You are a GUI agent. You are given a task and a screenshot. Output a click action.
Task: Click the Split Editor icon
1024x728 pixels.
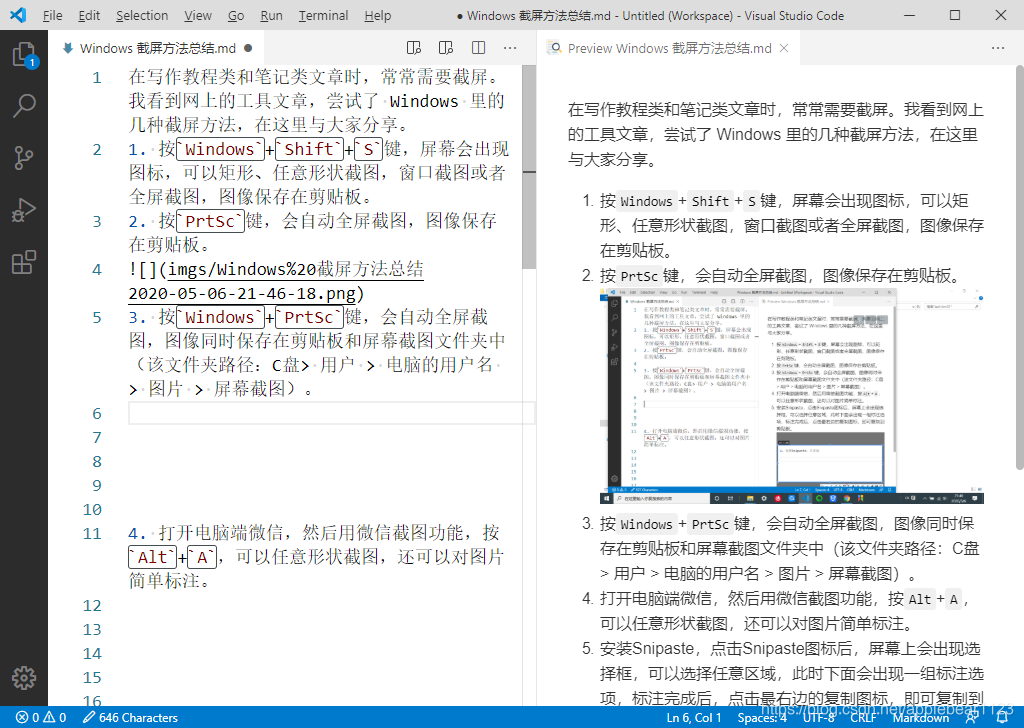(x=479, y=48)
